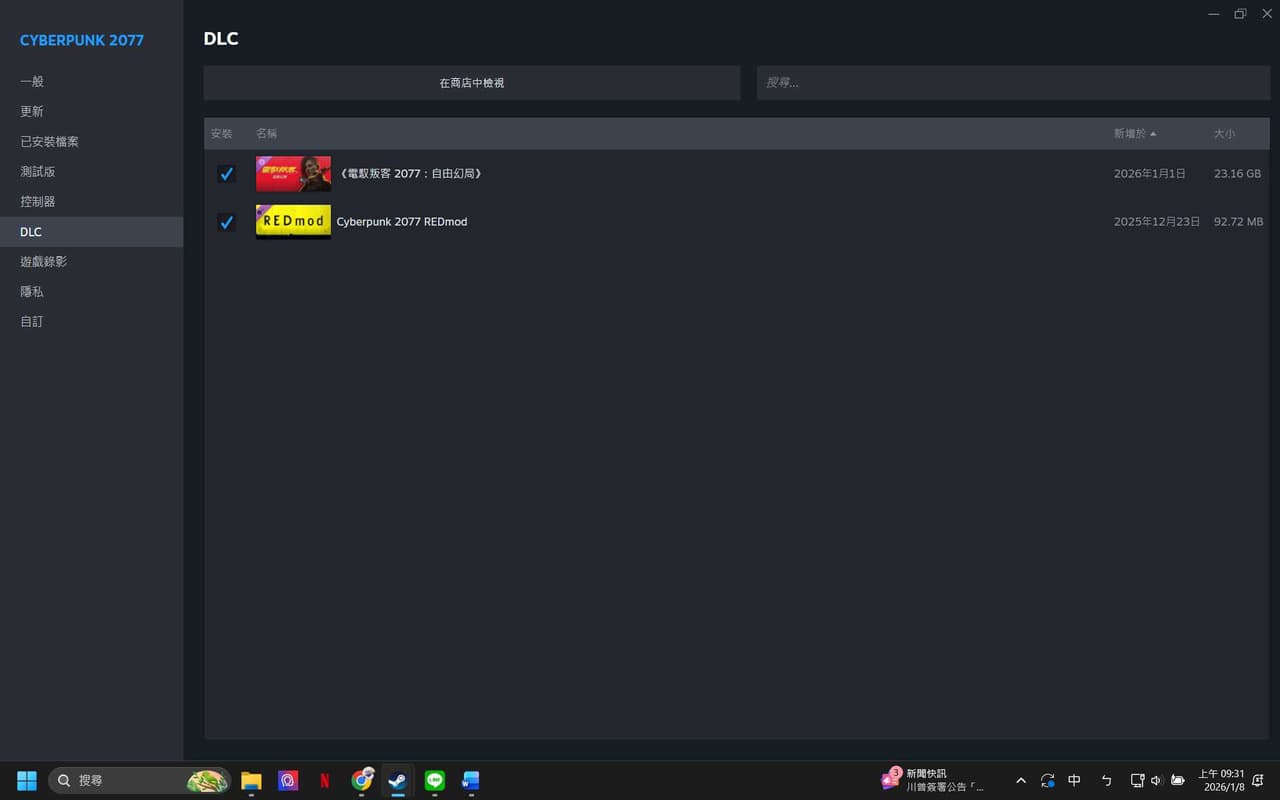1280x800 pixels.
Task: Go to the 測試版 section
Action: (38, 171)
